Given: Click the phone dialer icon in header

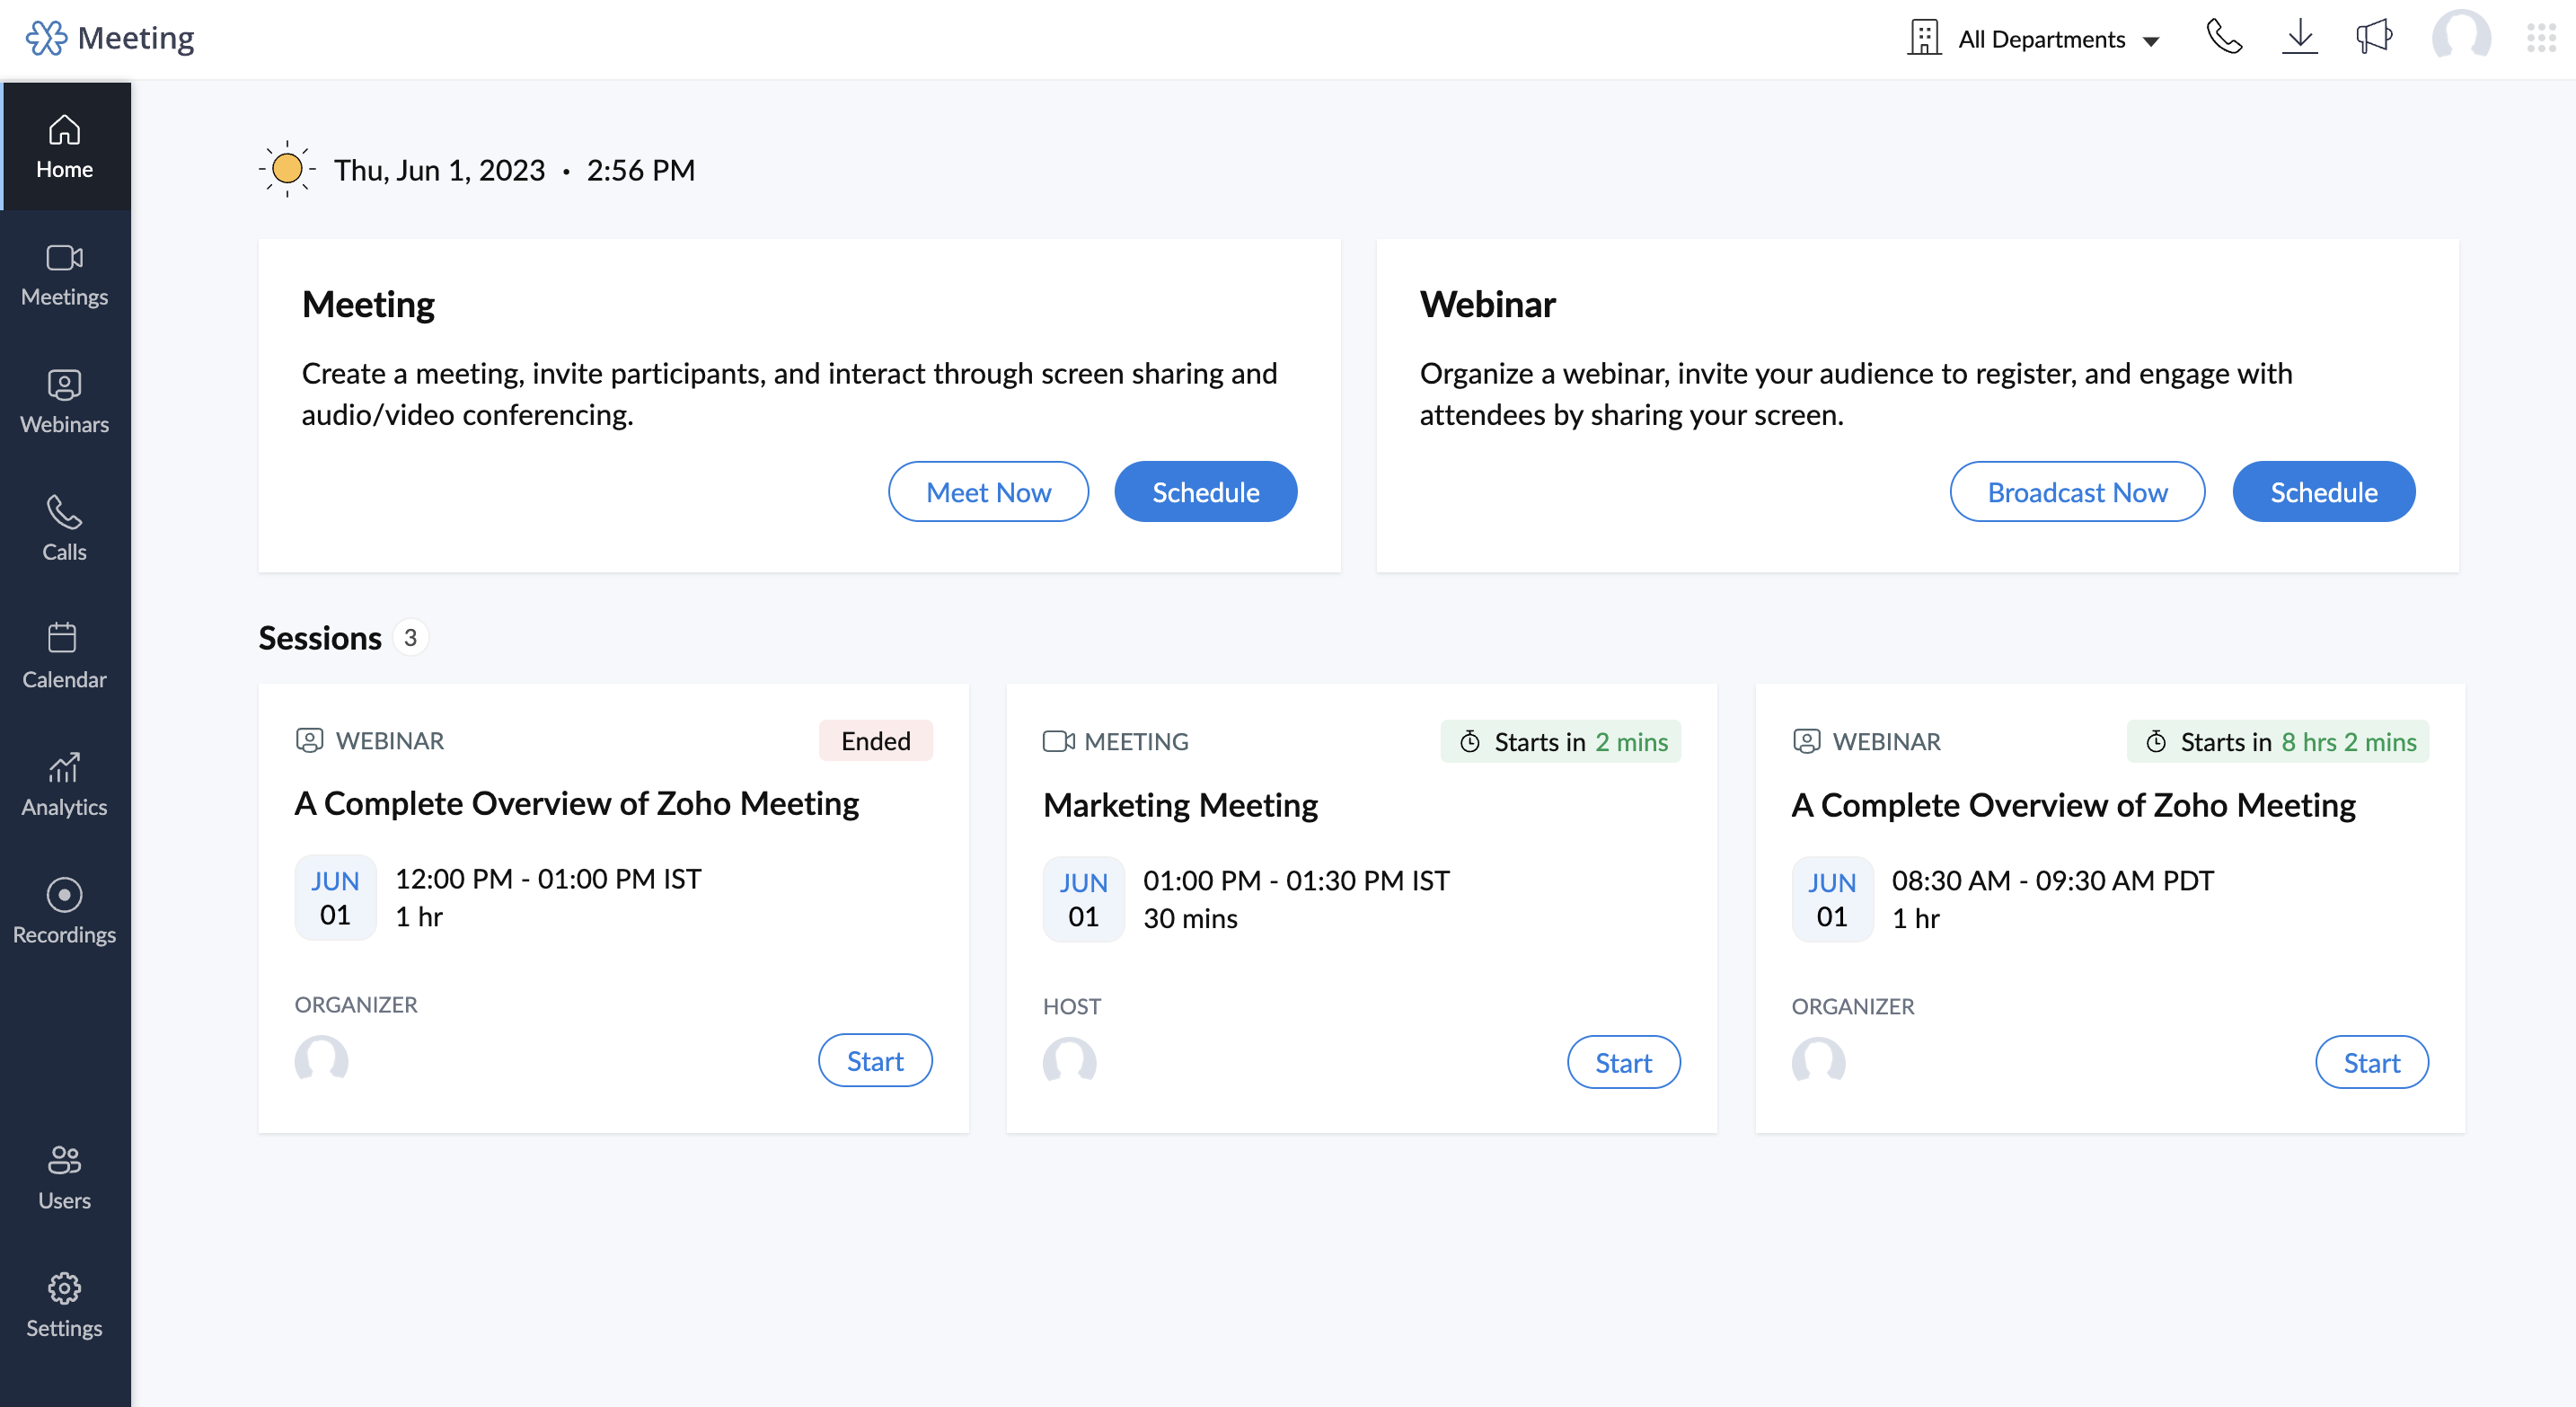Looking at the screenshot, I should 2224,38.
